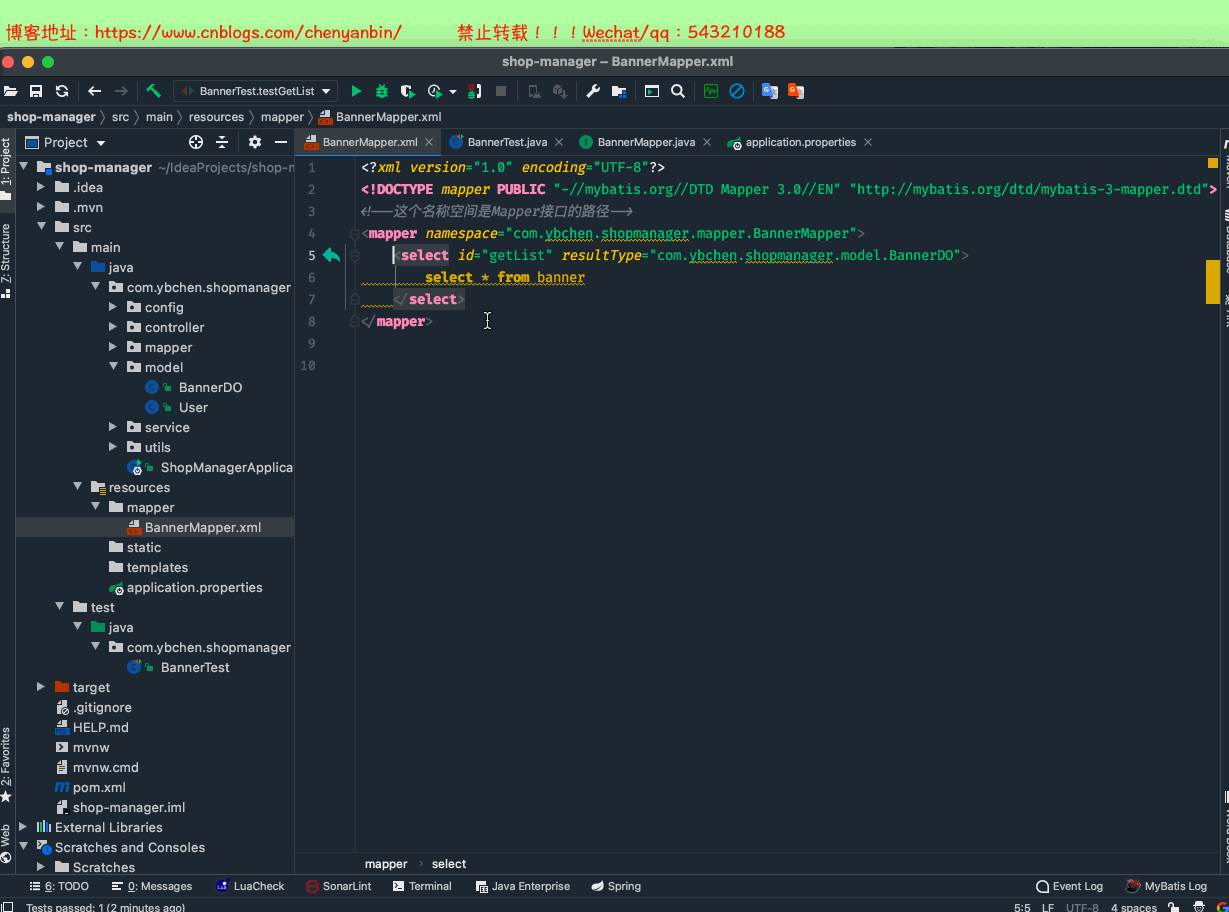The image size is (1229, 912).
Task: Click the Save All toolbar icon
Action: point(36,91)
